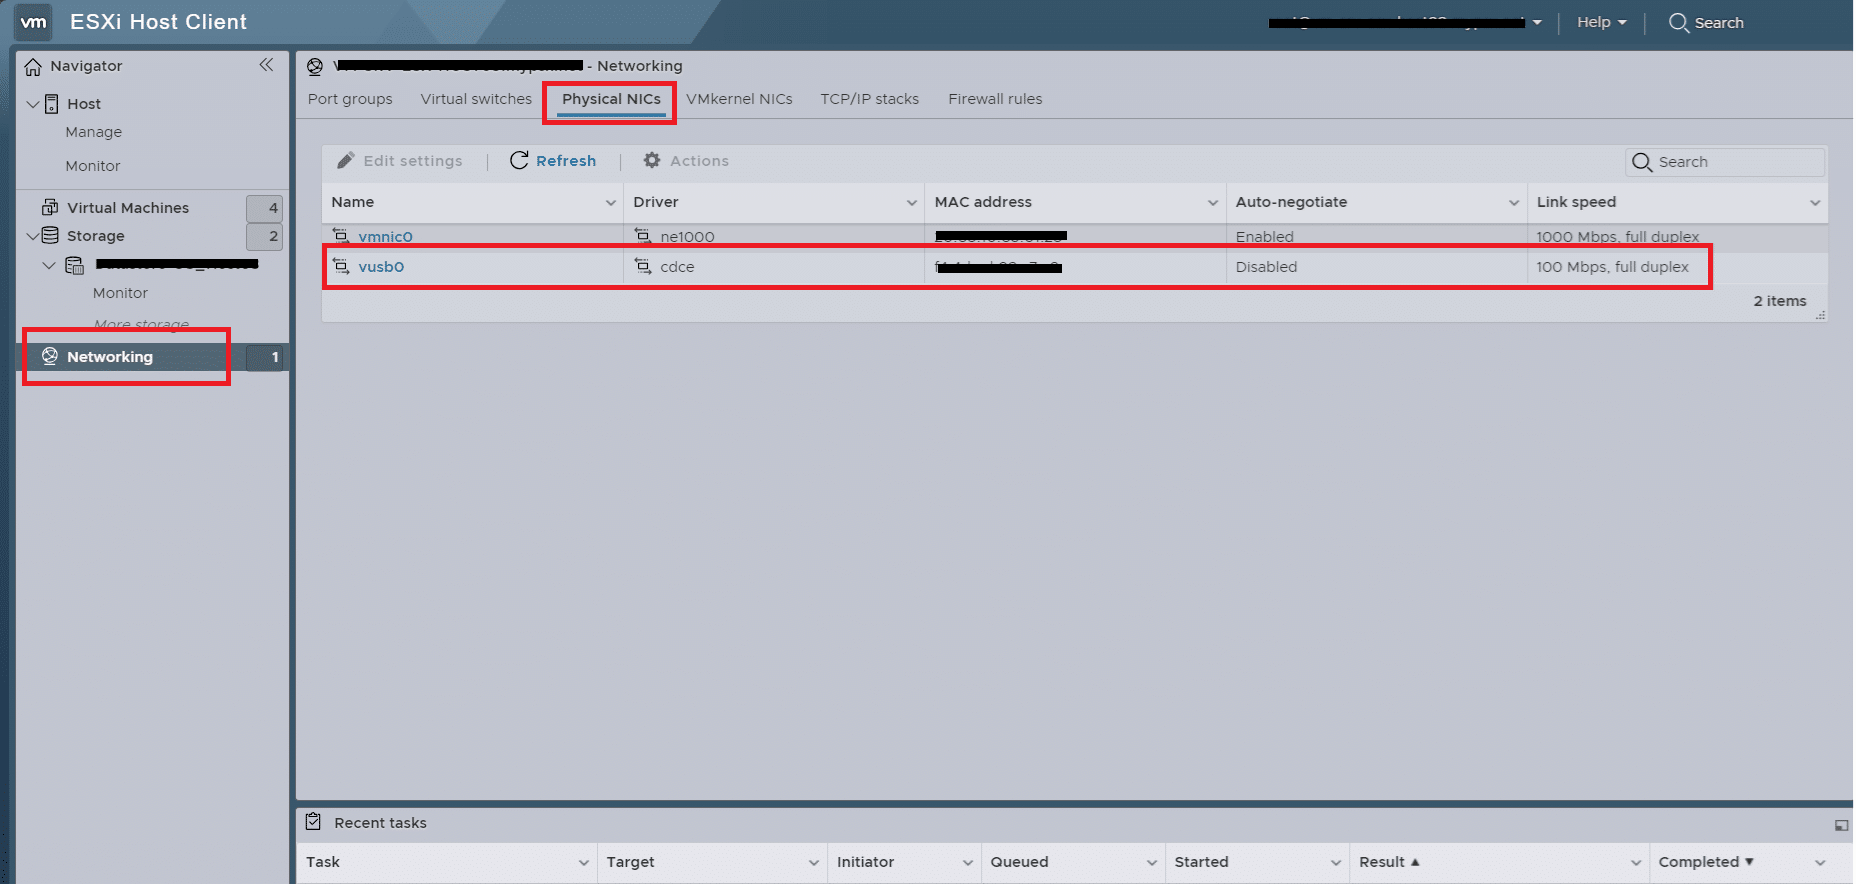
Task: Collapse the datastore tree node
Action: pyautogui.click(x=49, y=265)
